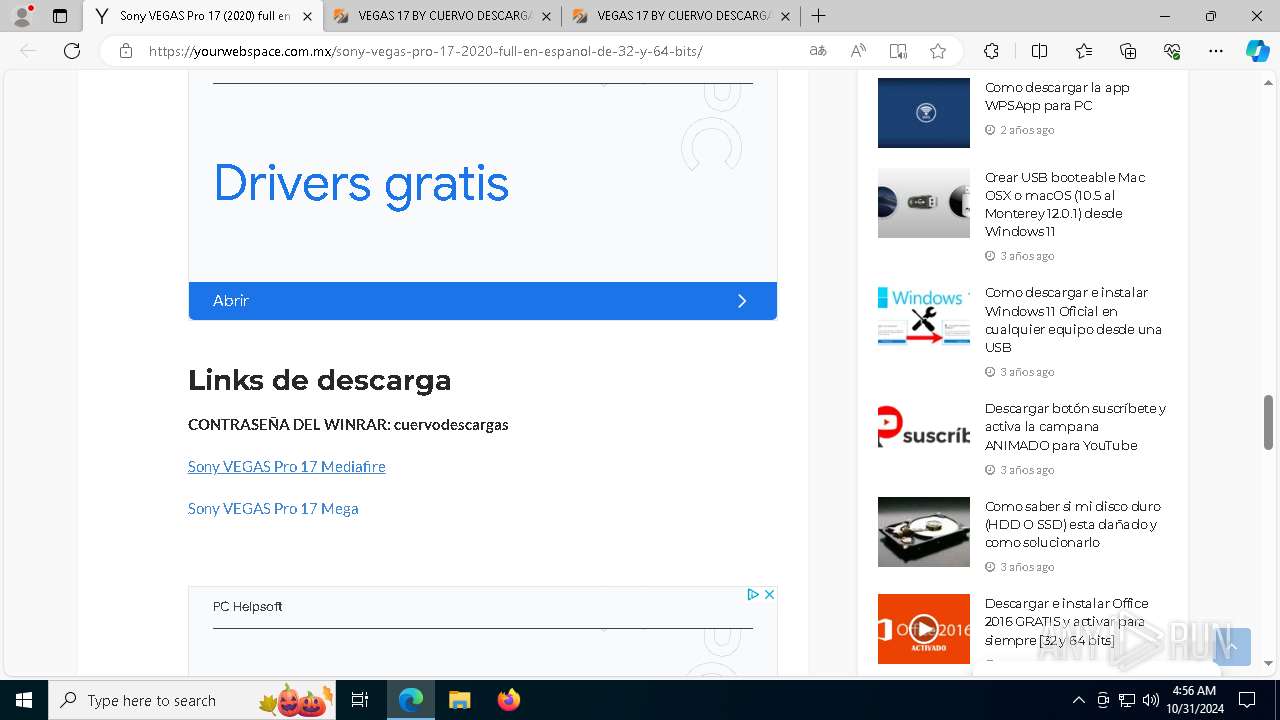
Task: Close the PC Helpsoft ad with X
Action: pos(769,594)
